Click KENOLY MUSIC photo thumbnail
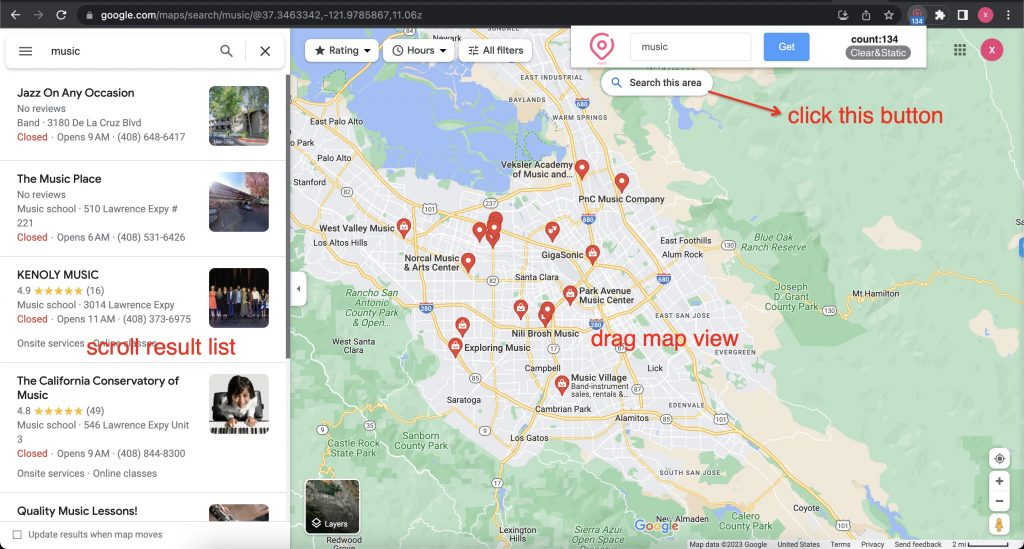This screenshot has width=1024, height=549. 239,298
